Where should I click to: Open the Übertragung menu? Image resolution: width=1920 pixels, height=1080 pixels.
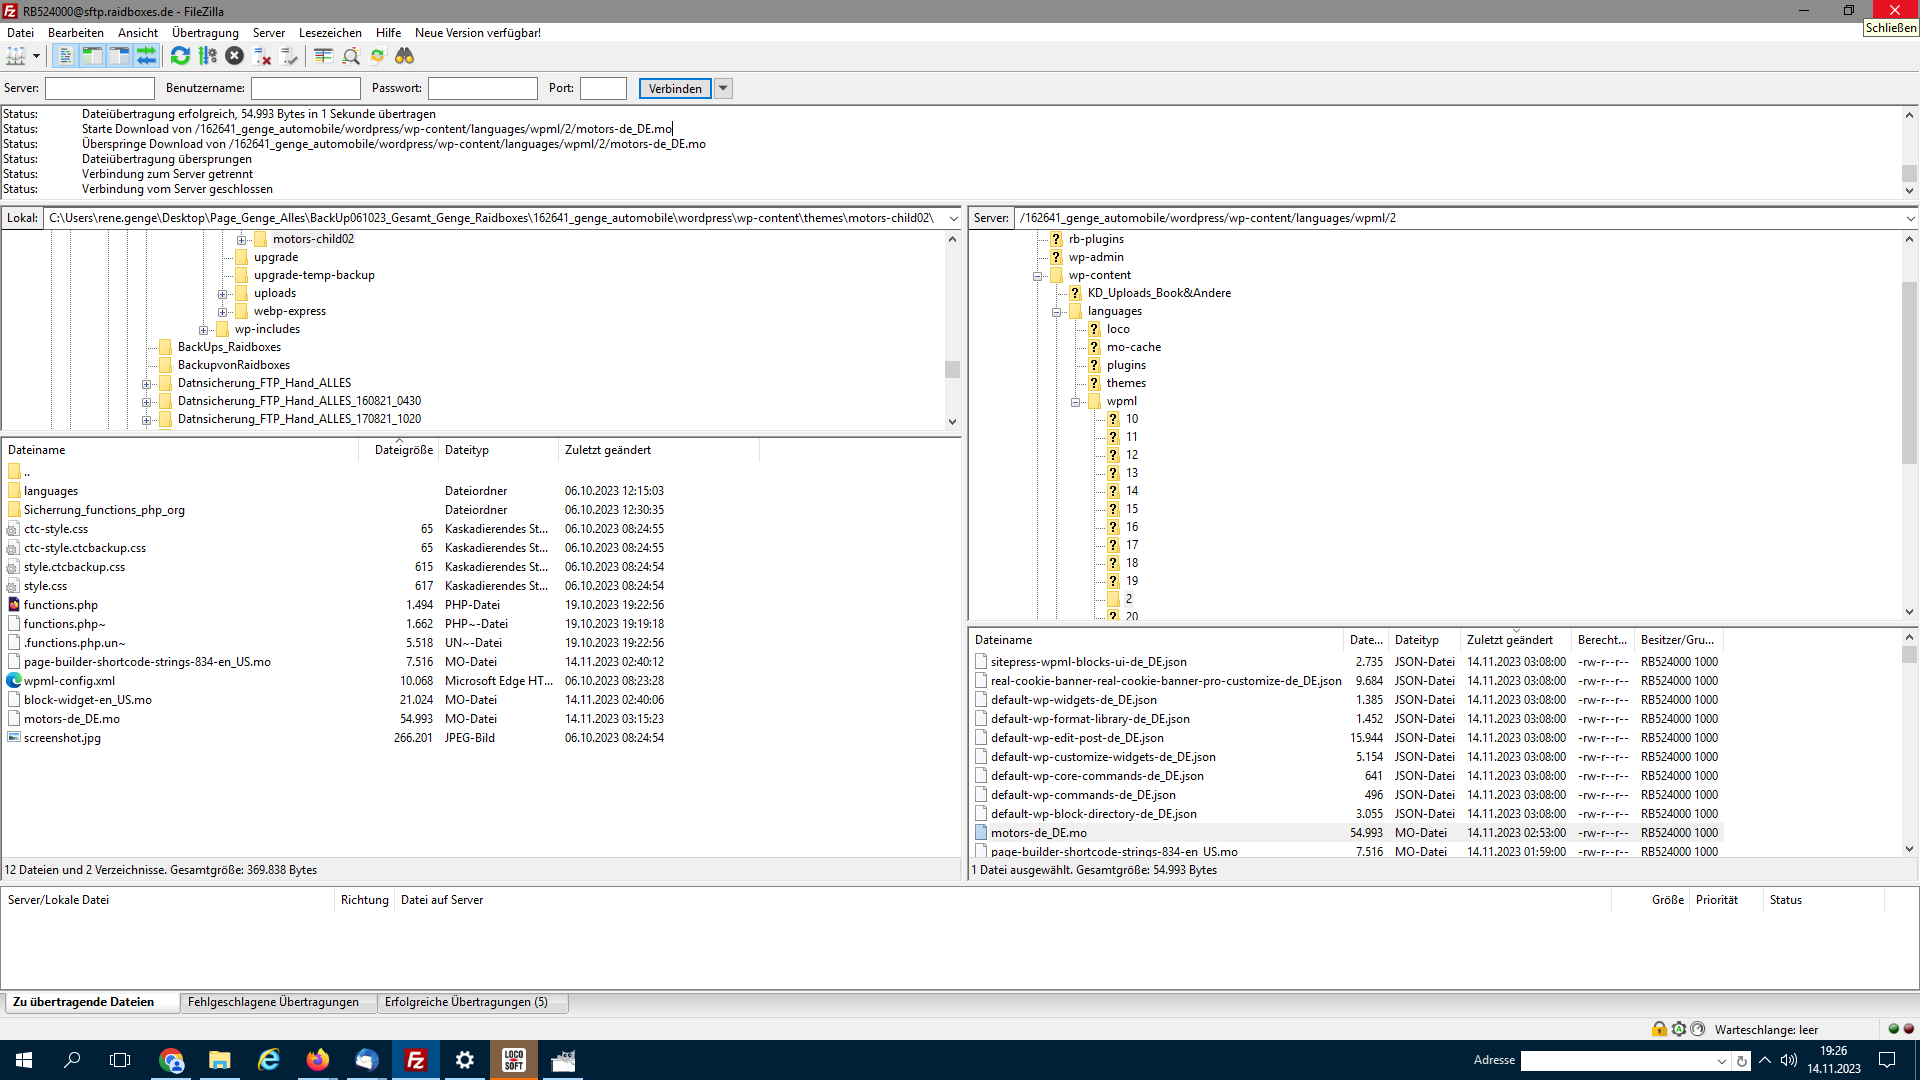(205, 33)
